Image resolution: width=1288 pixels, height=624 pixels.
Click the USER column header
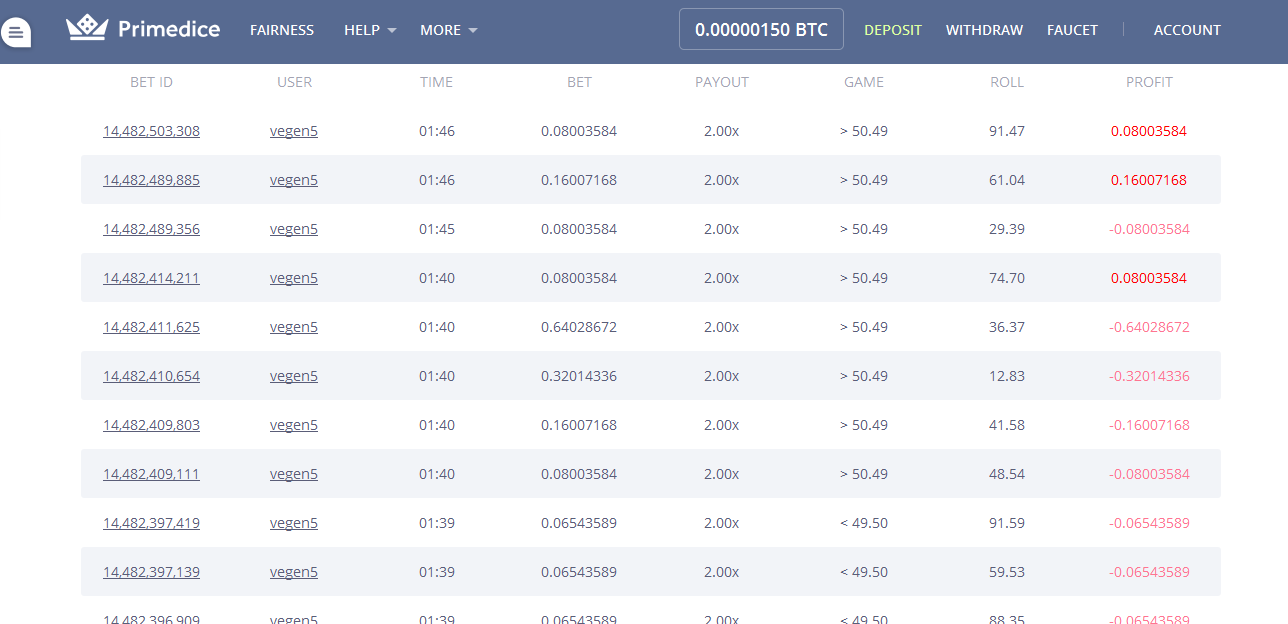294,82
